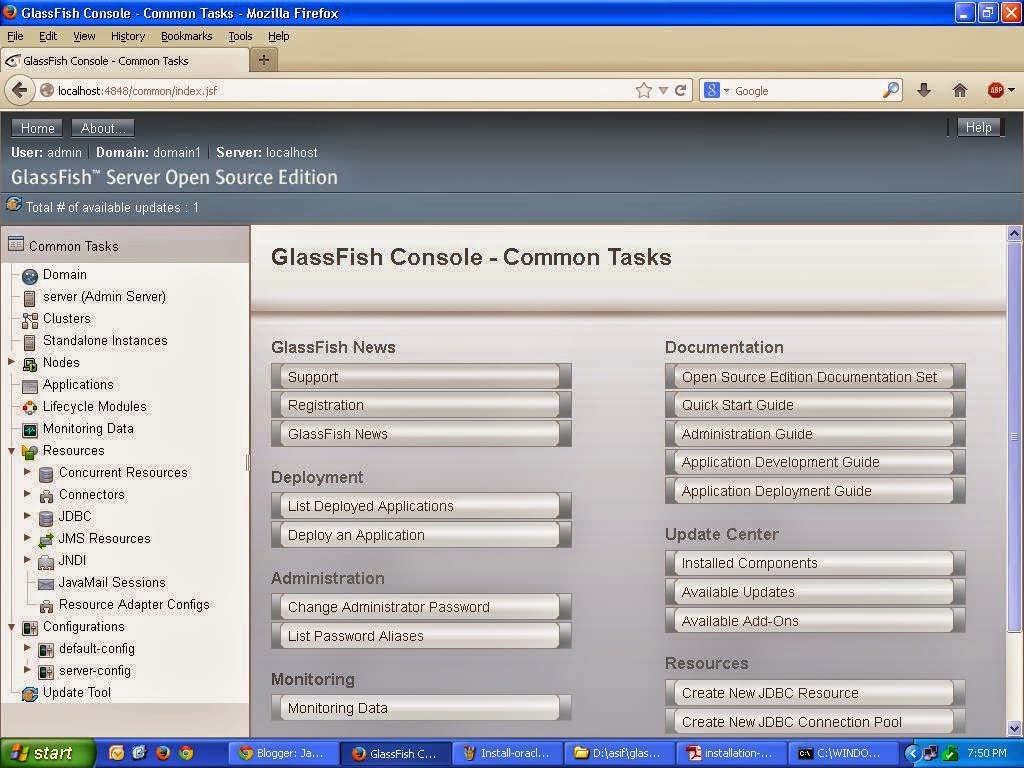Expand the JDBC tree node

point(27,515)
